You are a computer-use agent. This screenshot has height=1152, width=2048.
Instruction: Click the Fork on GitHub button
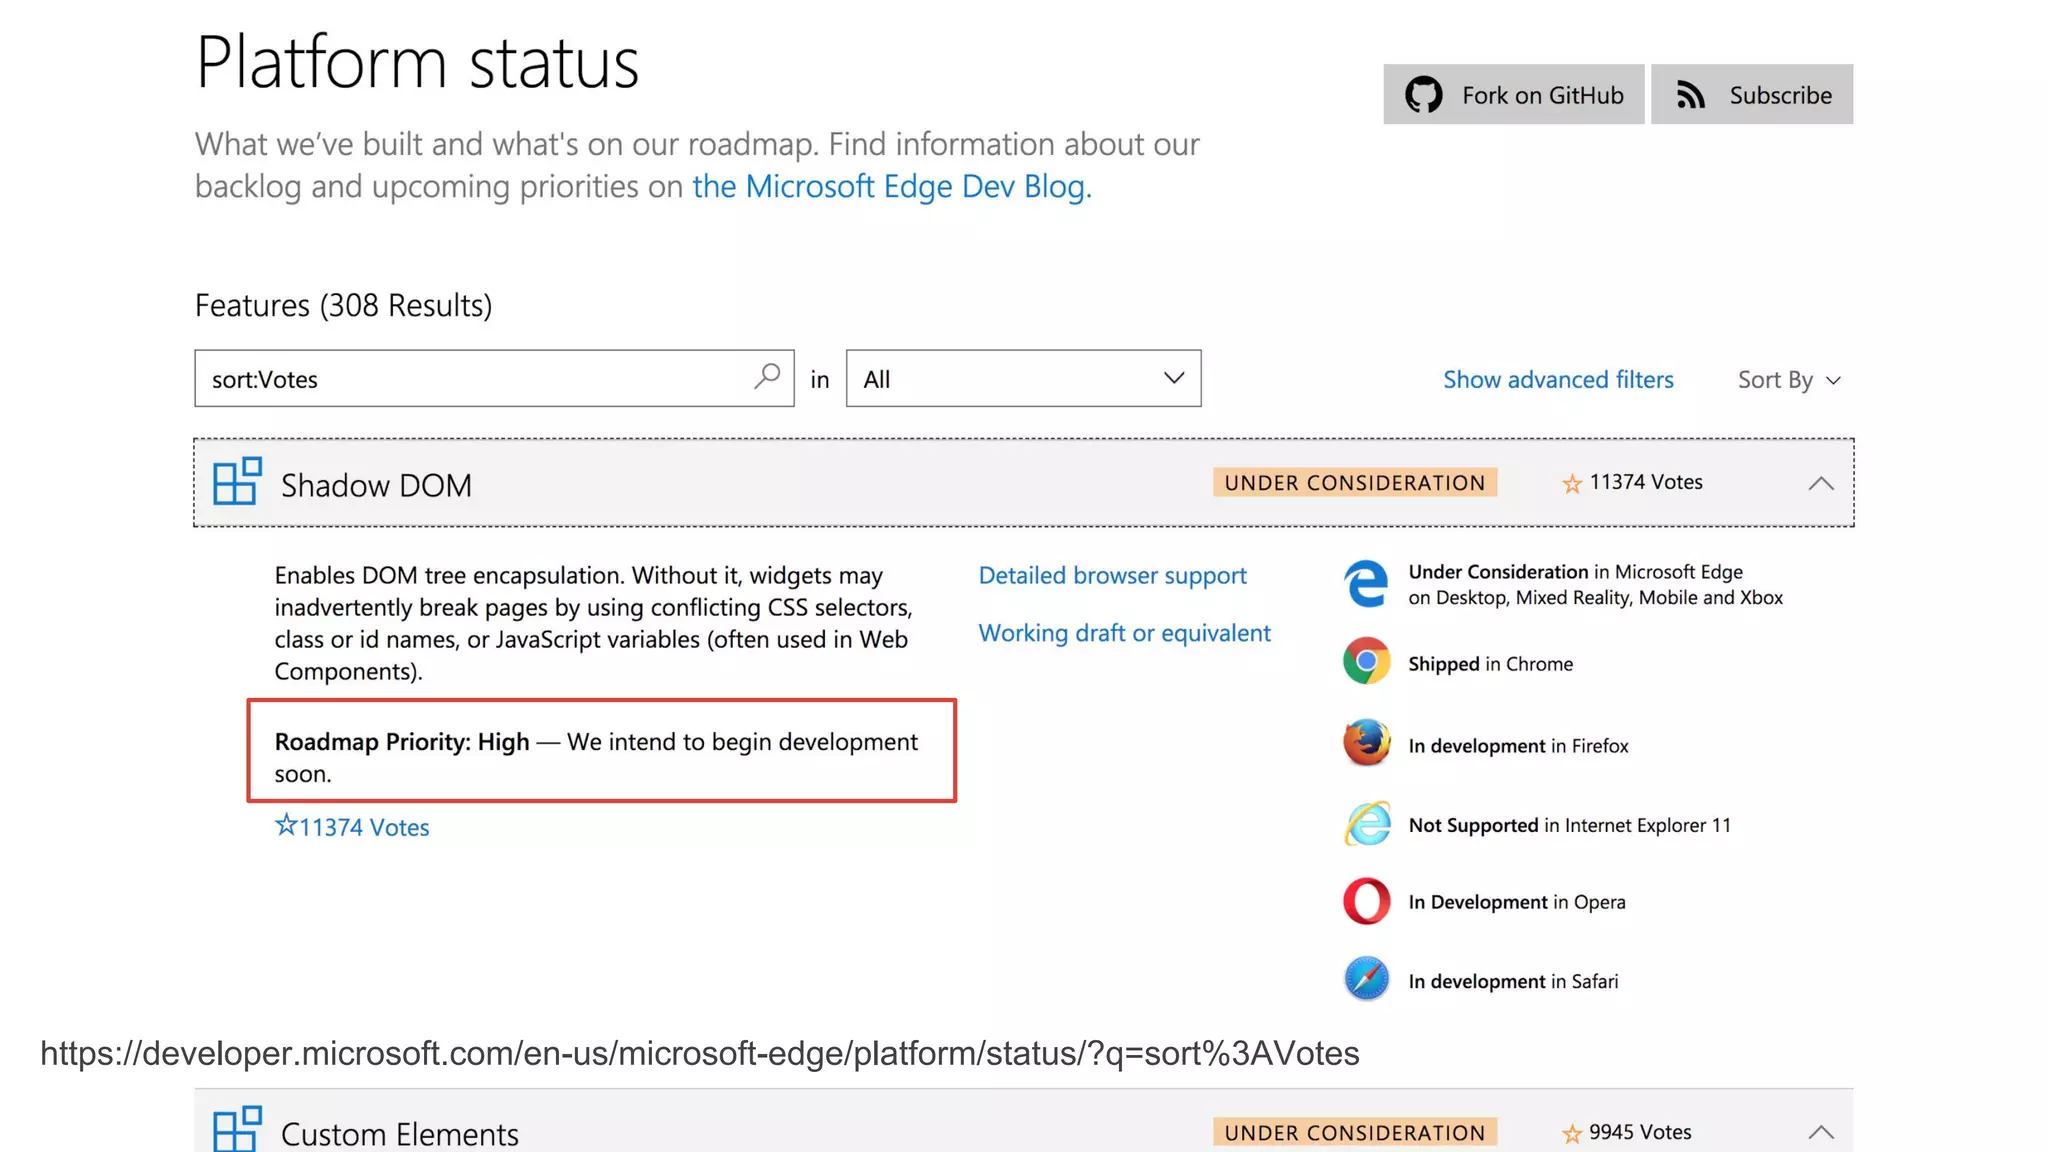(1513, 95)
